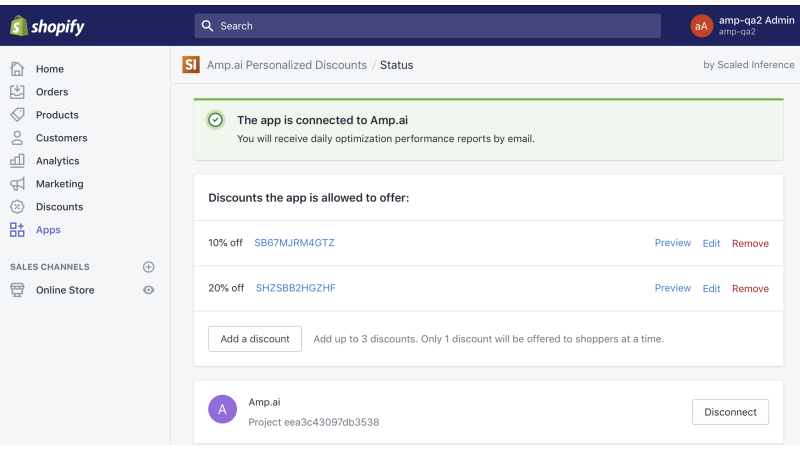800x450 pixels.
Task: Click into the Search field
Action: point(428,26)
